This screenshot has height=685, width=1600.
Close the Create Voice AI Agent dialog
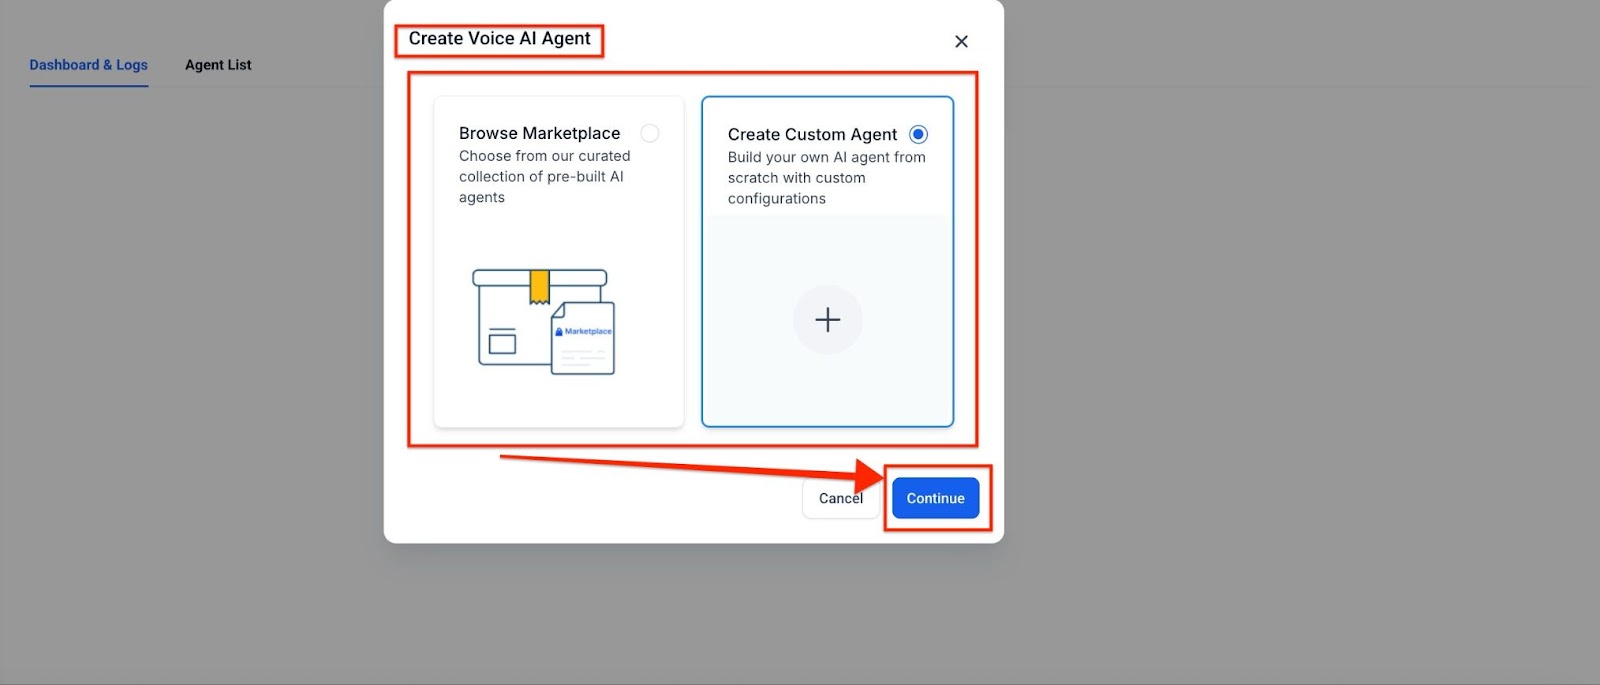[x=961, y=41]
